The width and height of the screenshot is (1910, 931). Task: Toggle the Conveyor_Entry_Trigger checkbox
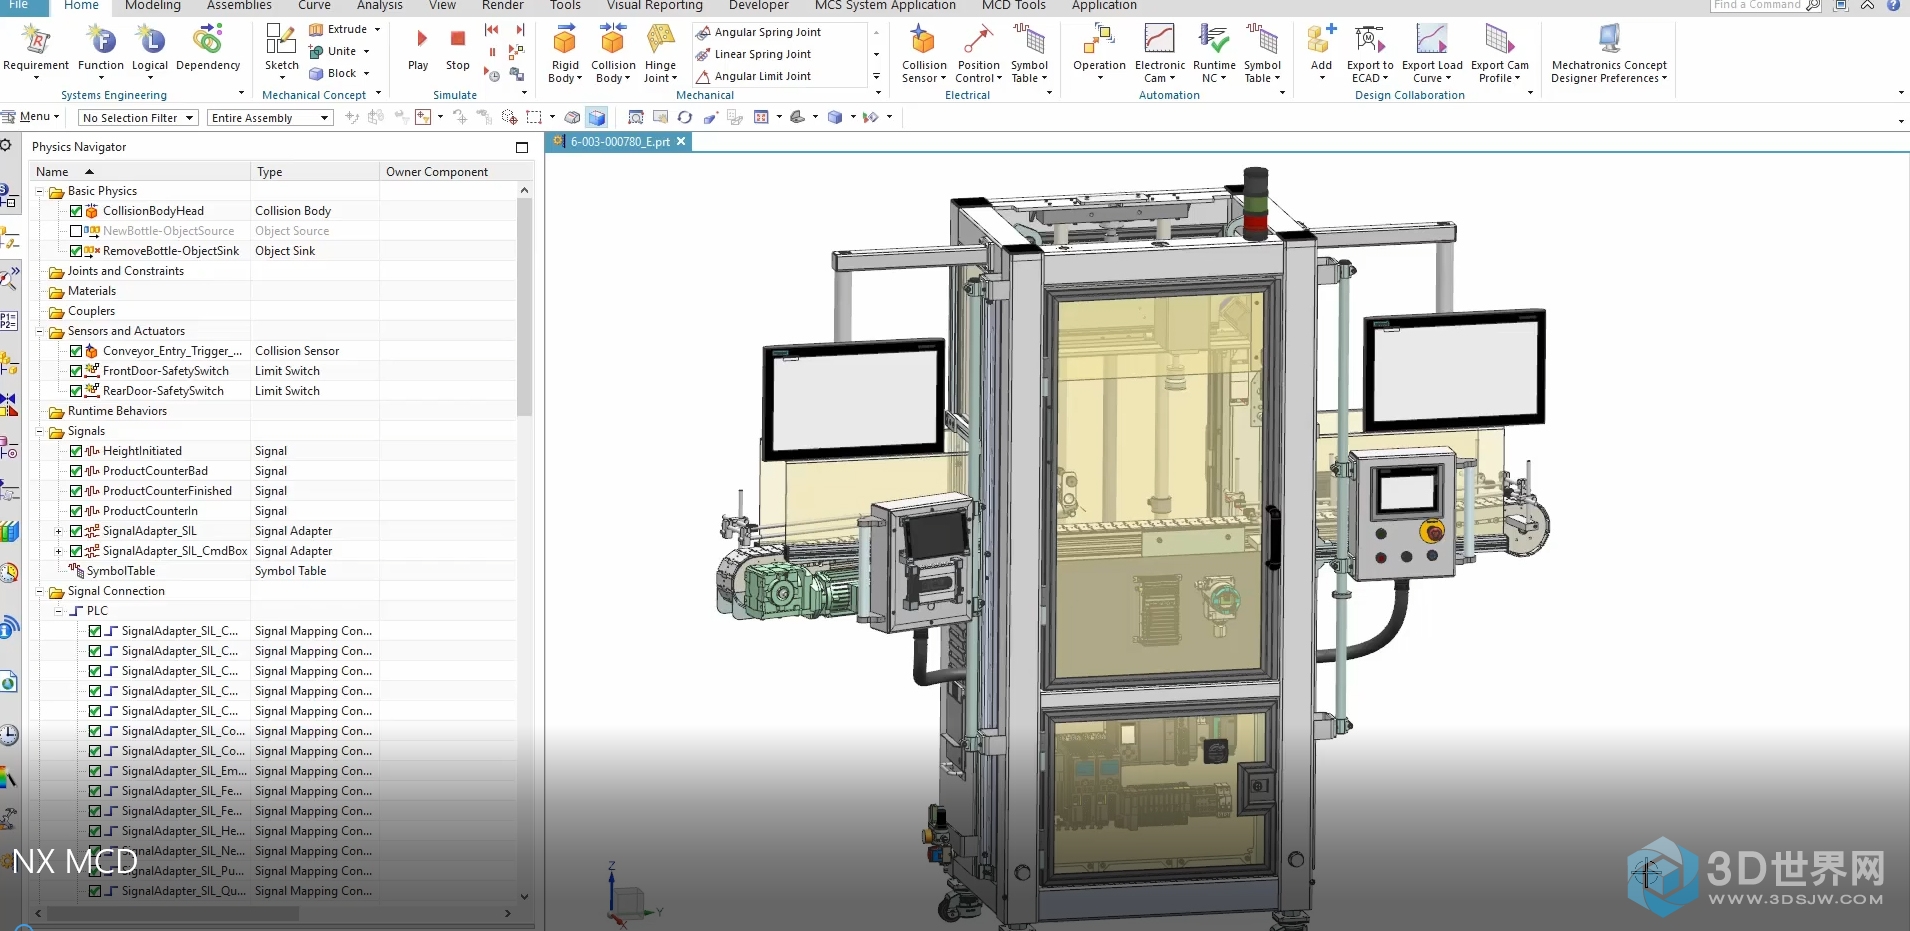76,351
